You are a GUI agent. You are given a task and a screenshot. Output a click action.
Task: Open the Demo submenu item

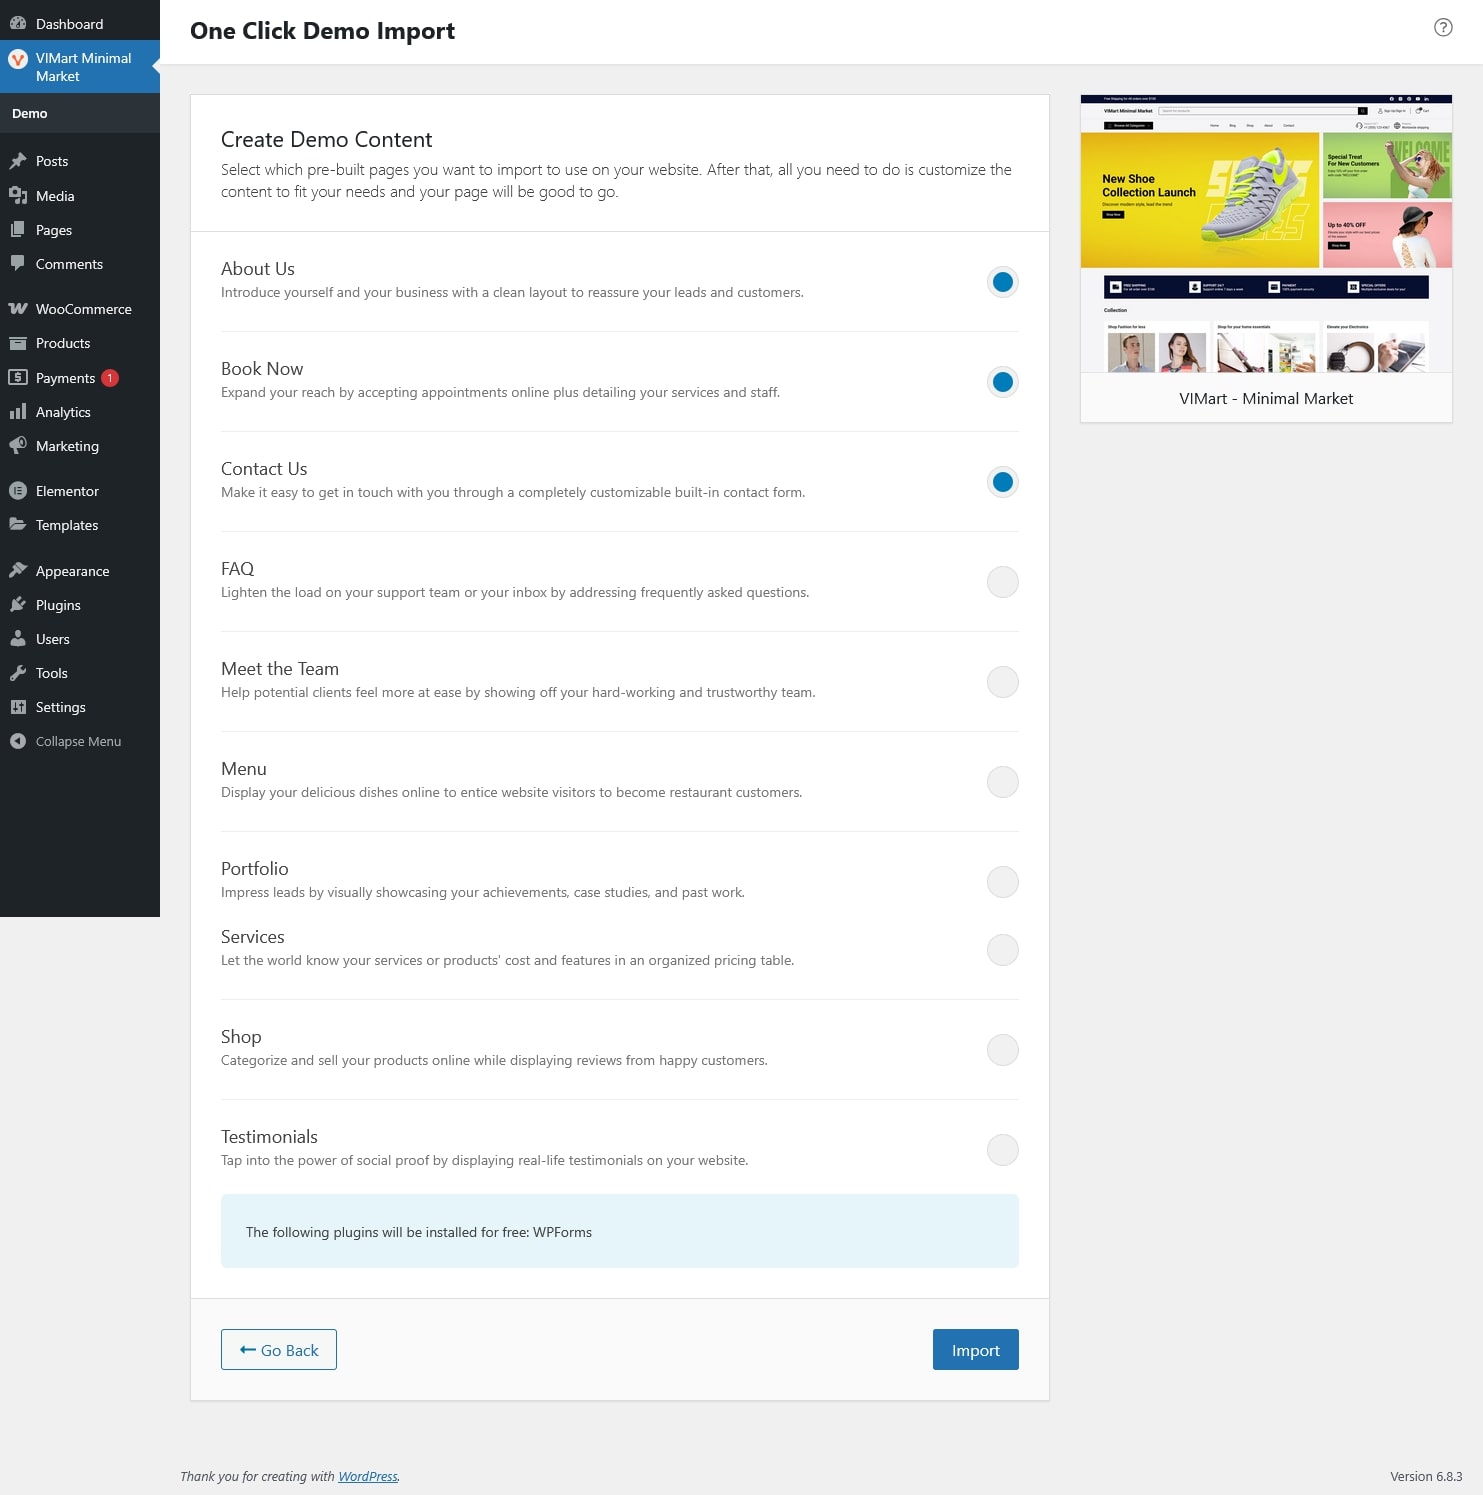tap(30, 114)
